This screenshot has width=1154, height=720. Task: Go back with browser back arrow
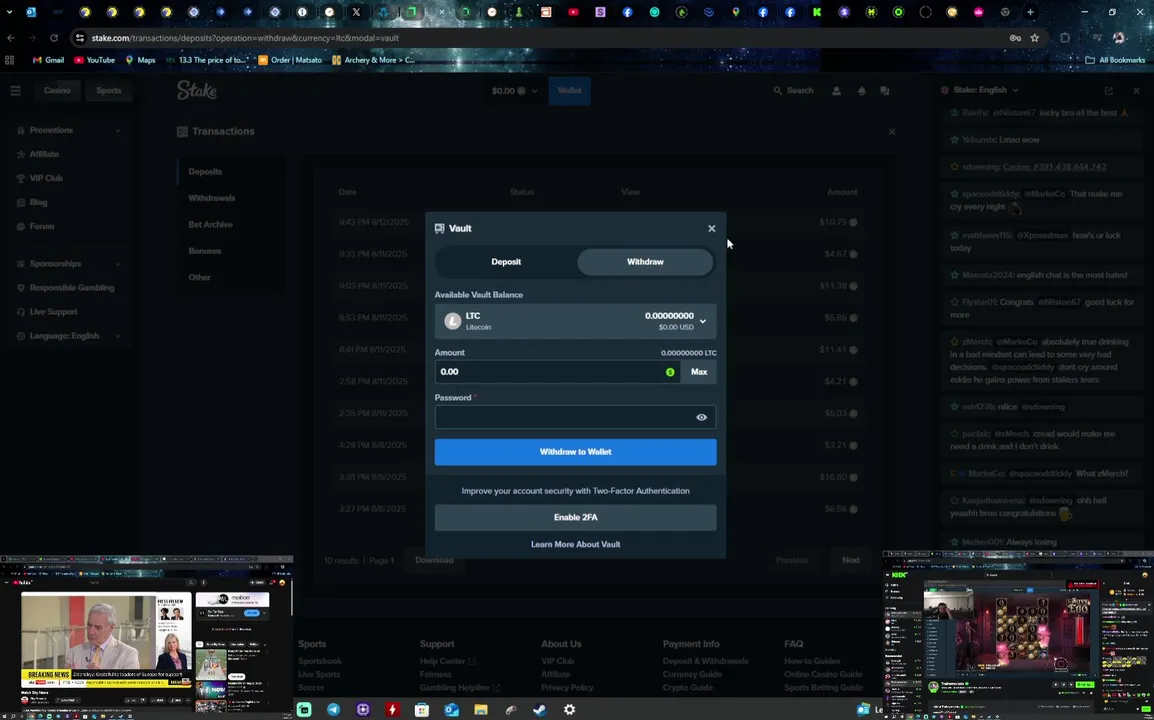coord(10,38)
